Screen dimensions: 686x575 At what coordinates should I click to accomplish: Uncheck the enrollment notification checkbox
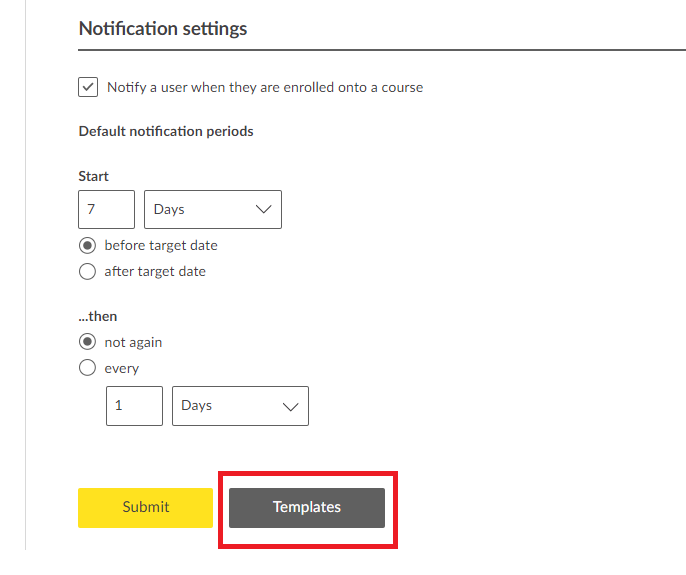click(88, 87)
